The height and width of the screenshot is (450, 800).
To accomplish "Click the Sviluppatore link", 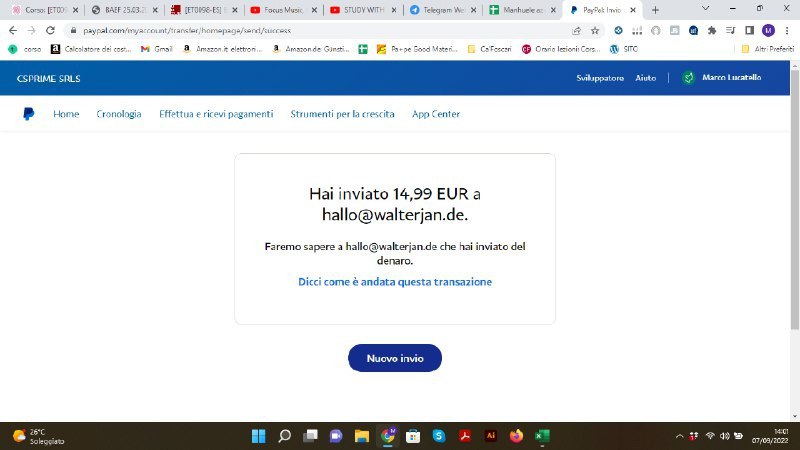I will pos(600,78).
